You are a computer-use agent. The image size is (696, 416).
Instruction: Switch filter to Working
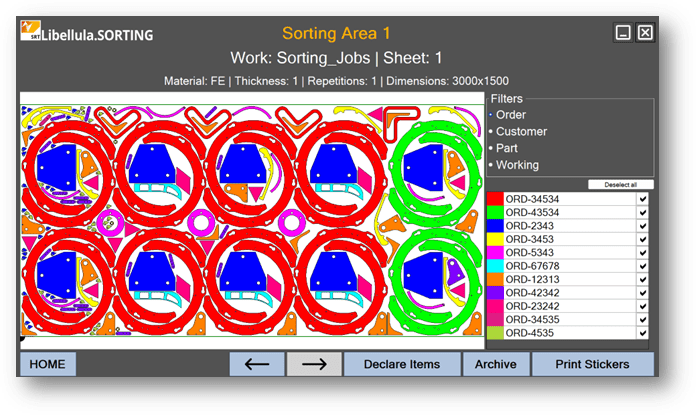[x=517, y=165]
